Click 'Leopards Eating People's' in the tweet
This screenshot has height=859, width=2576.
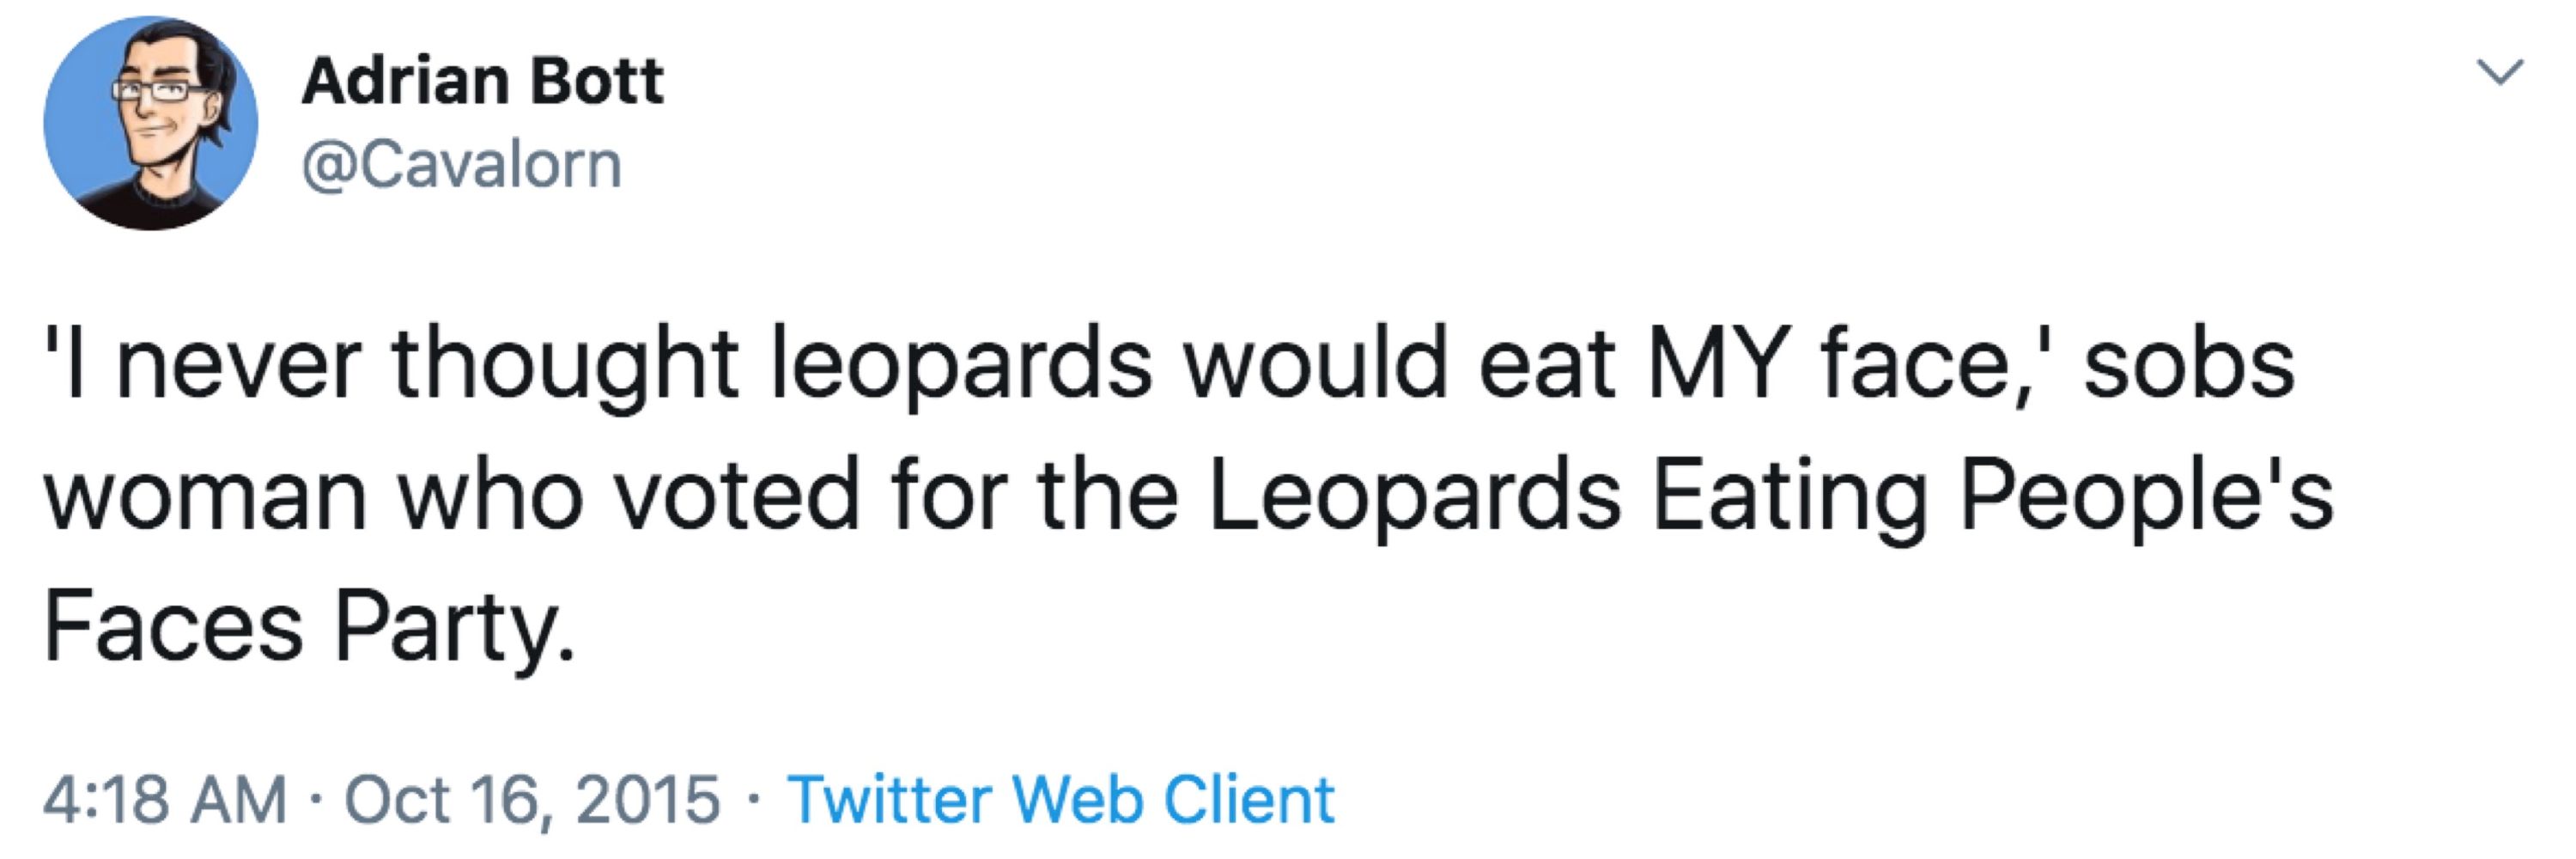point(1771,497)
